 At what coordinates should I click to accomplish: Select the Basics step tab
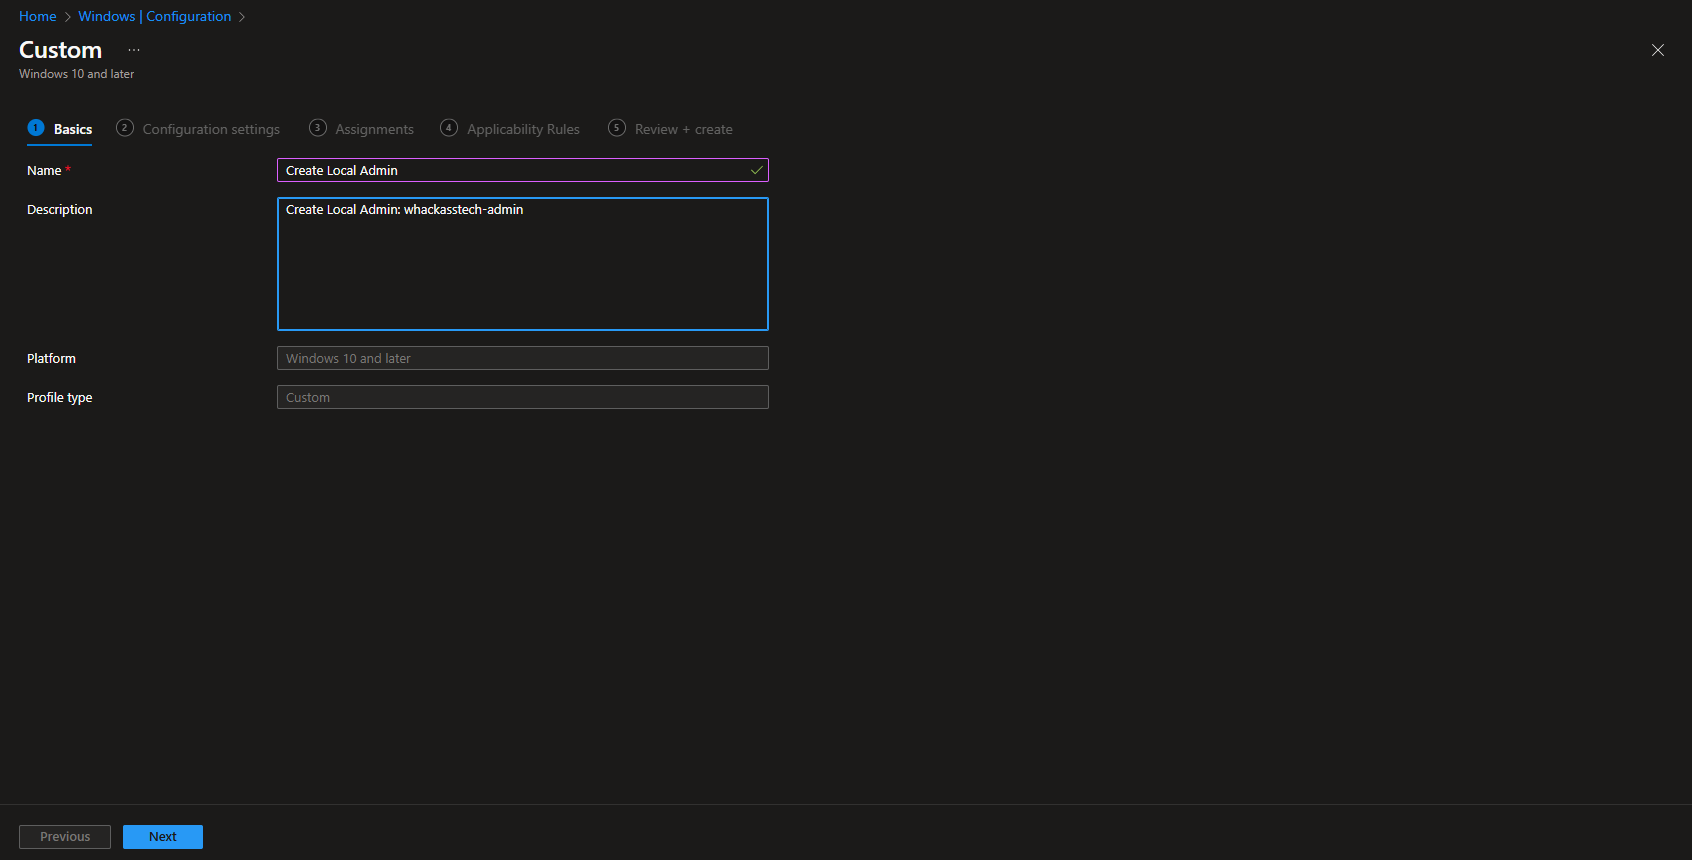click(x=60, y=129)
